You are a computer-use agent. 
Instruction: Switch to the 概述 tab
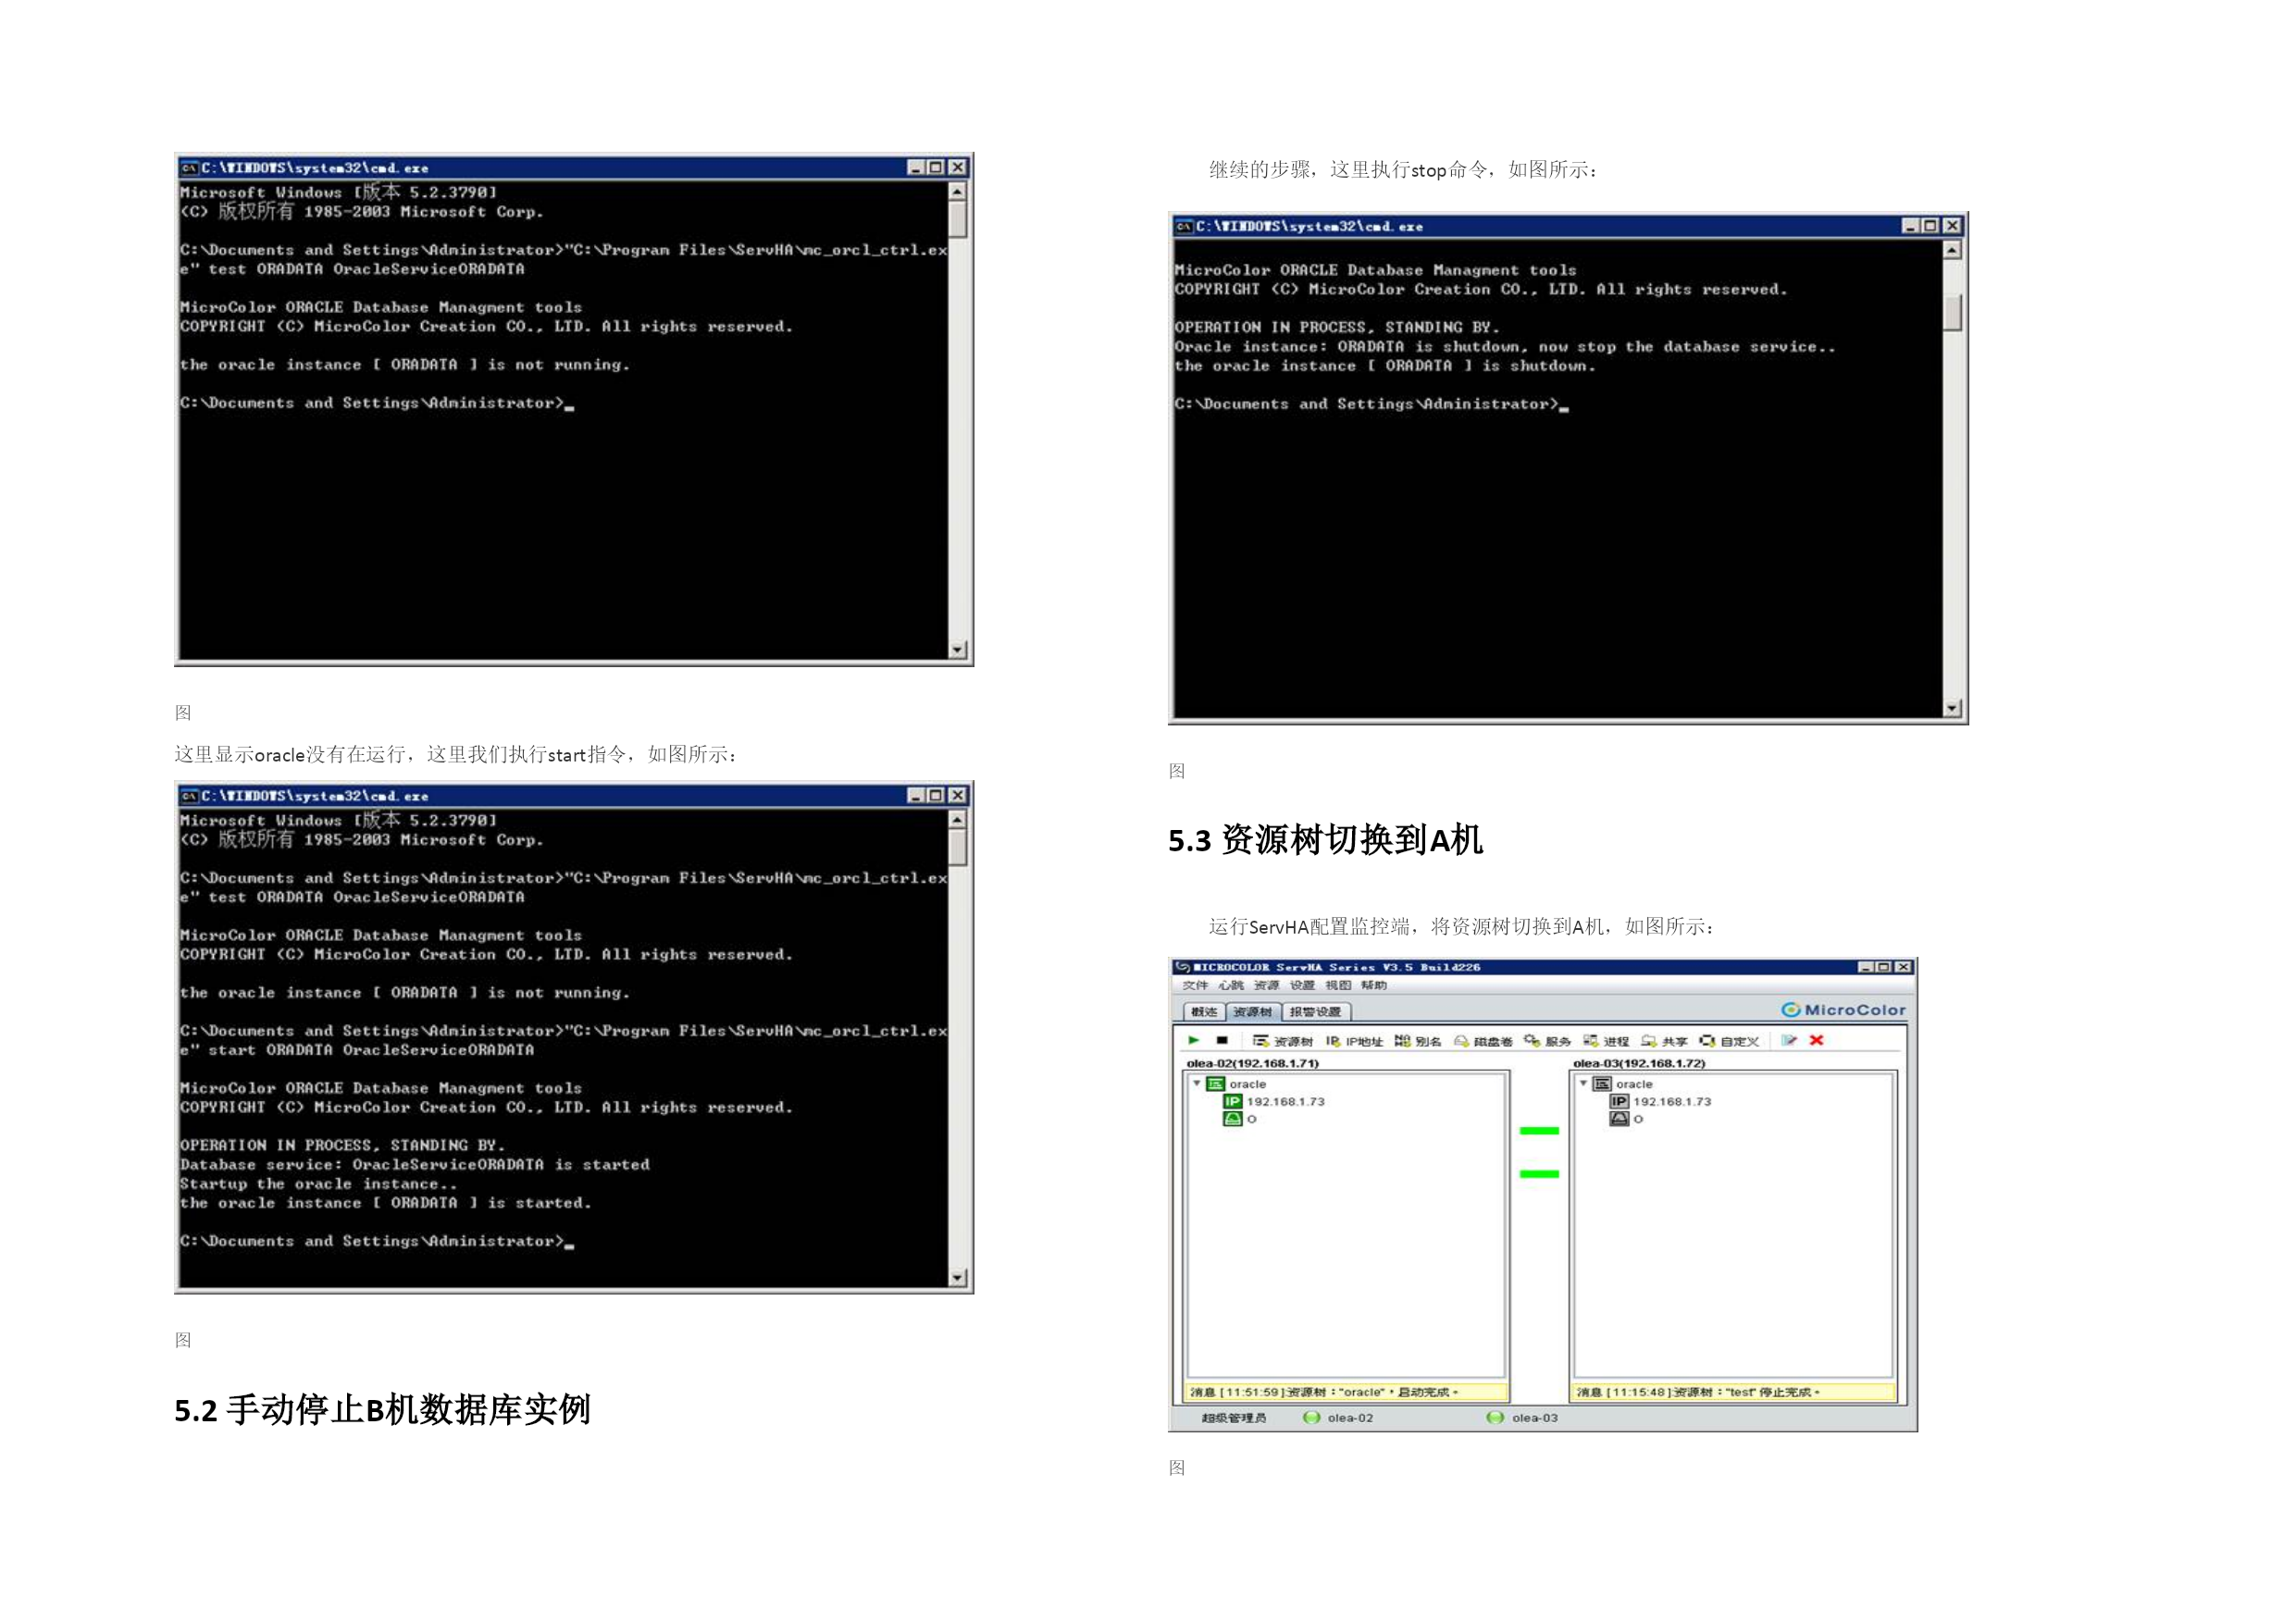click(1204, 1012)
